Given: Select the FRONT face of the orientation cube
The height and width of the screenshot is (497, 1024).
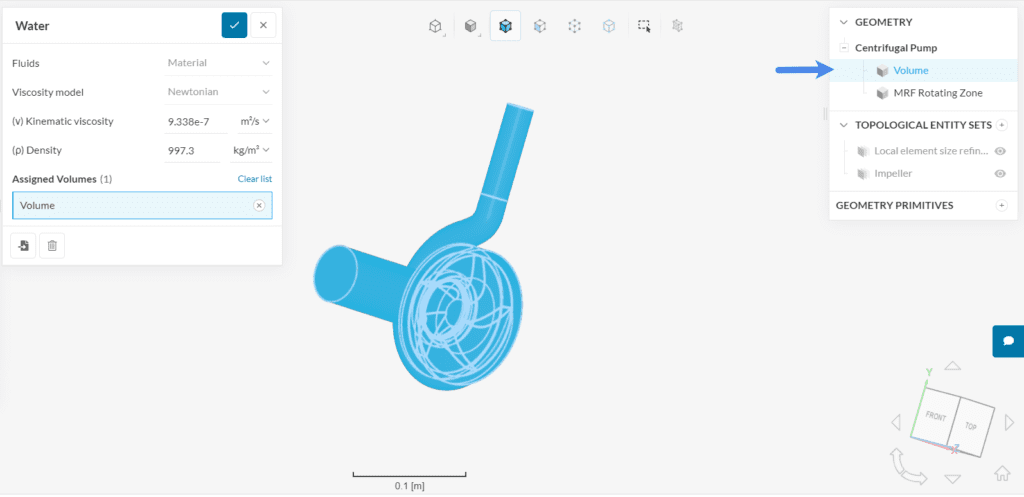Looking at the screenshot, I should click(x=936, y=417).
